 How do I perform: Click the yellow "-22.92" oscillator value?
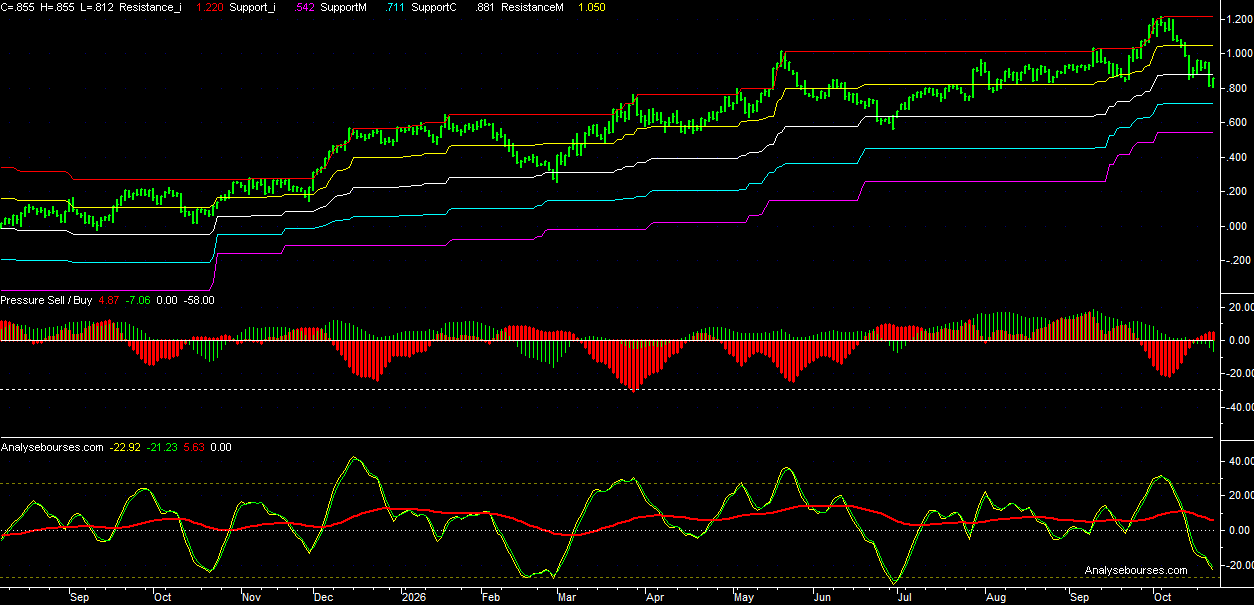pyautogui.click(x=125, y=447)
